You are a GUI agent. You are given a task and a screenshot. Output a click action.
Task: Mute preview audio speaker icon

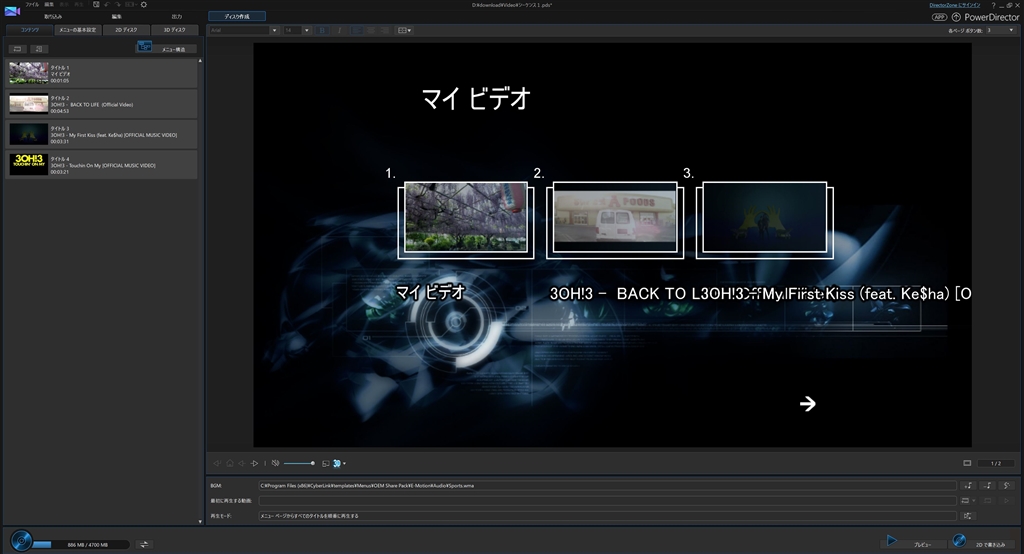tap(276, 463)
